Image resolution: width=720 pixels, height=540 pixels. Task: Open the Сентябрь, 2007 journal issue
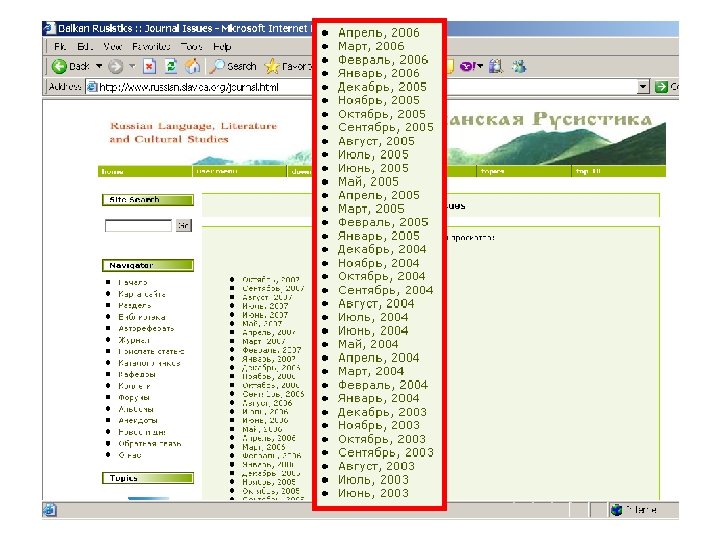click(273, 288)
